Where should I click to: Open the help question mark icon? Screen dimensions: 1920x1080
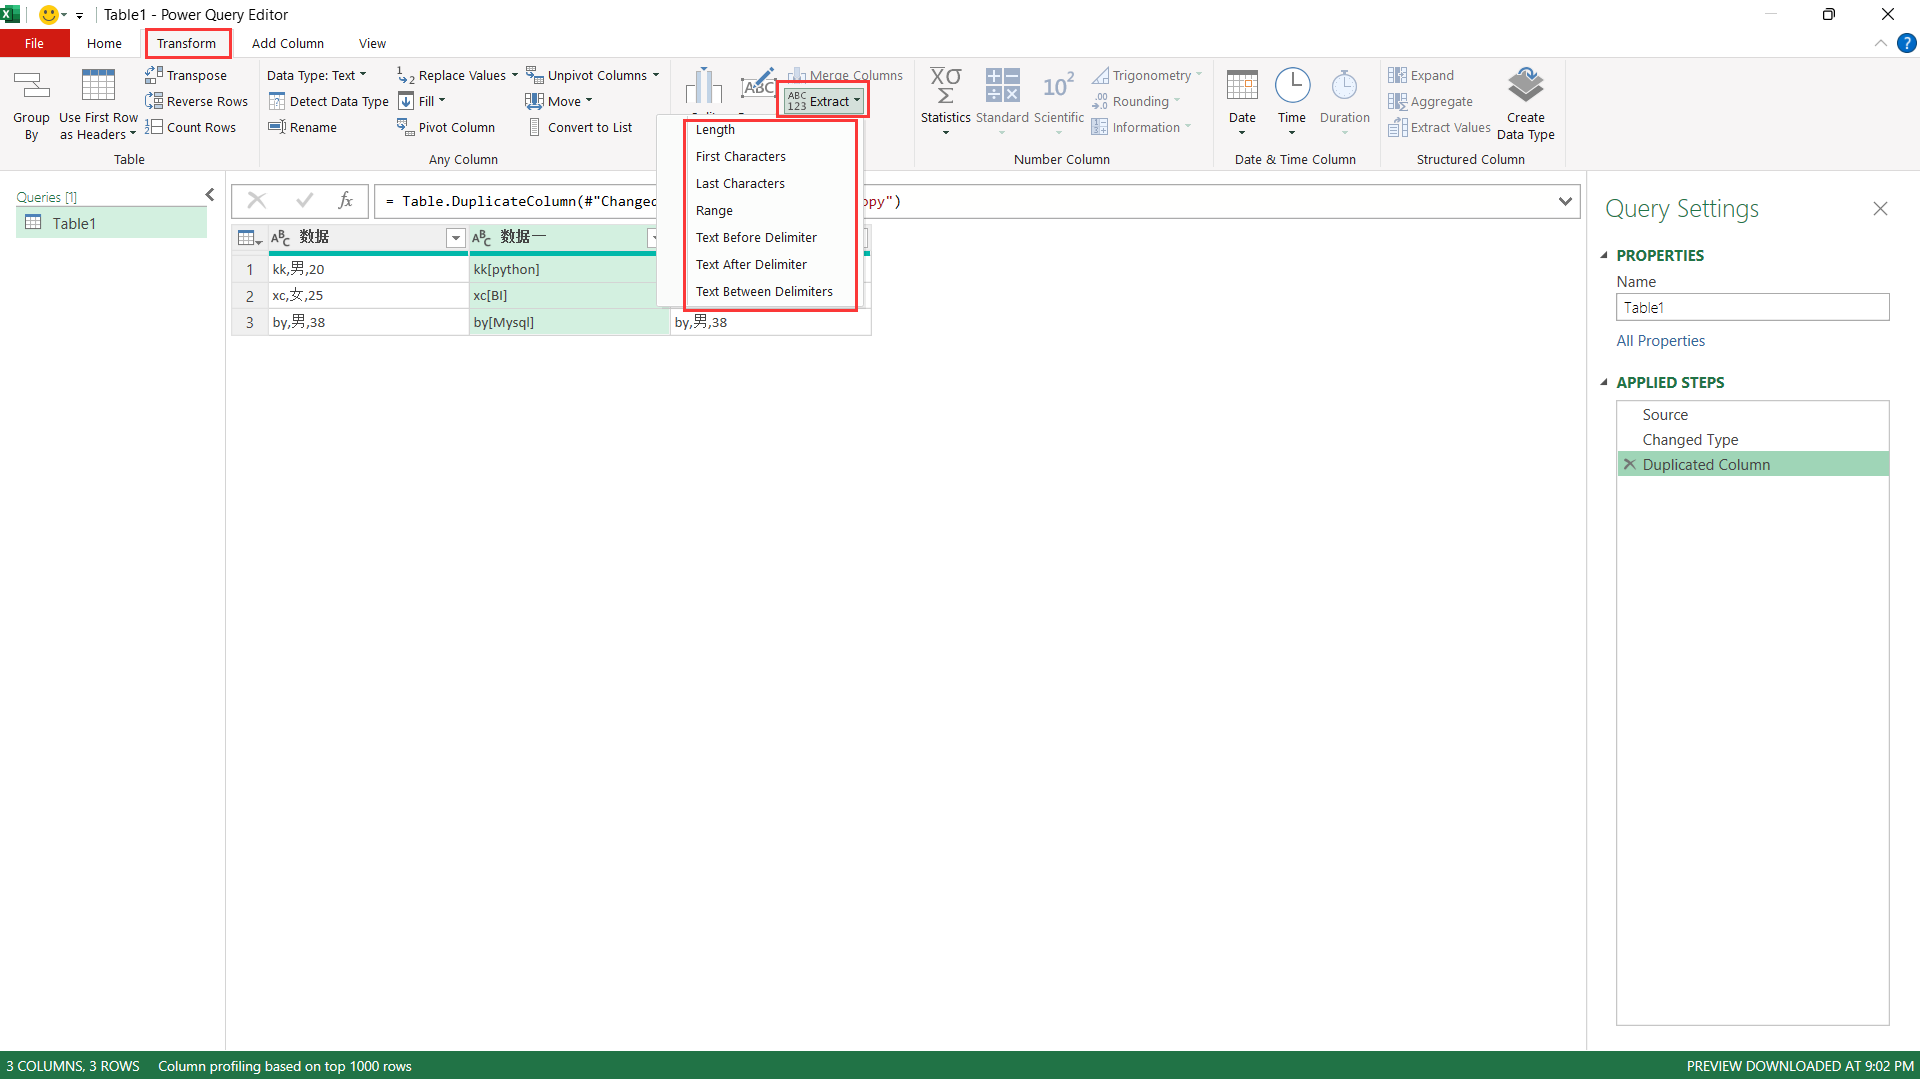[1906, 43]
